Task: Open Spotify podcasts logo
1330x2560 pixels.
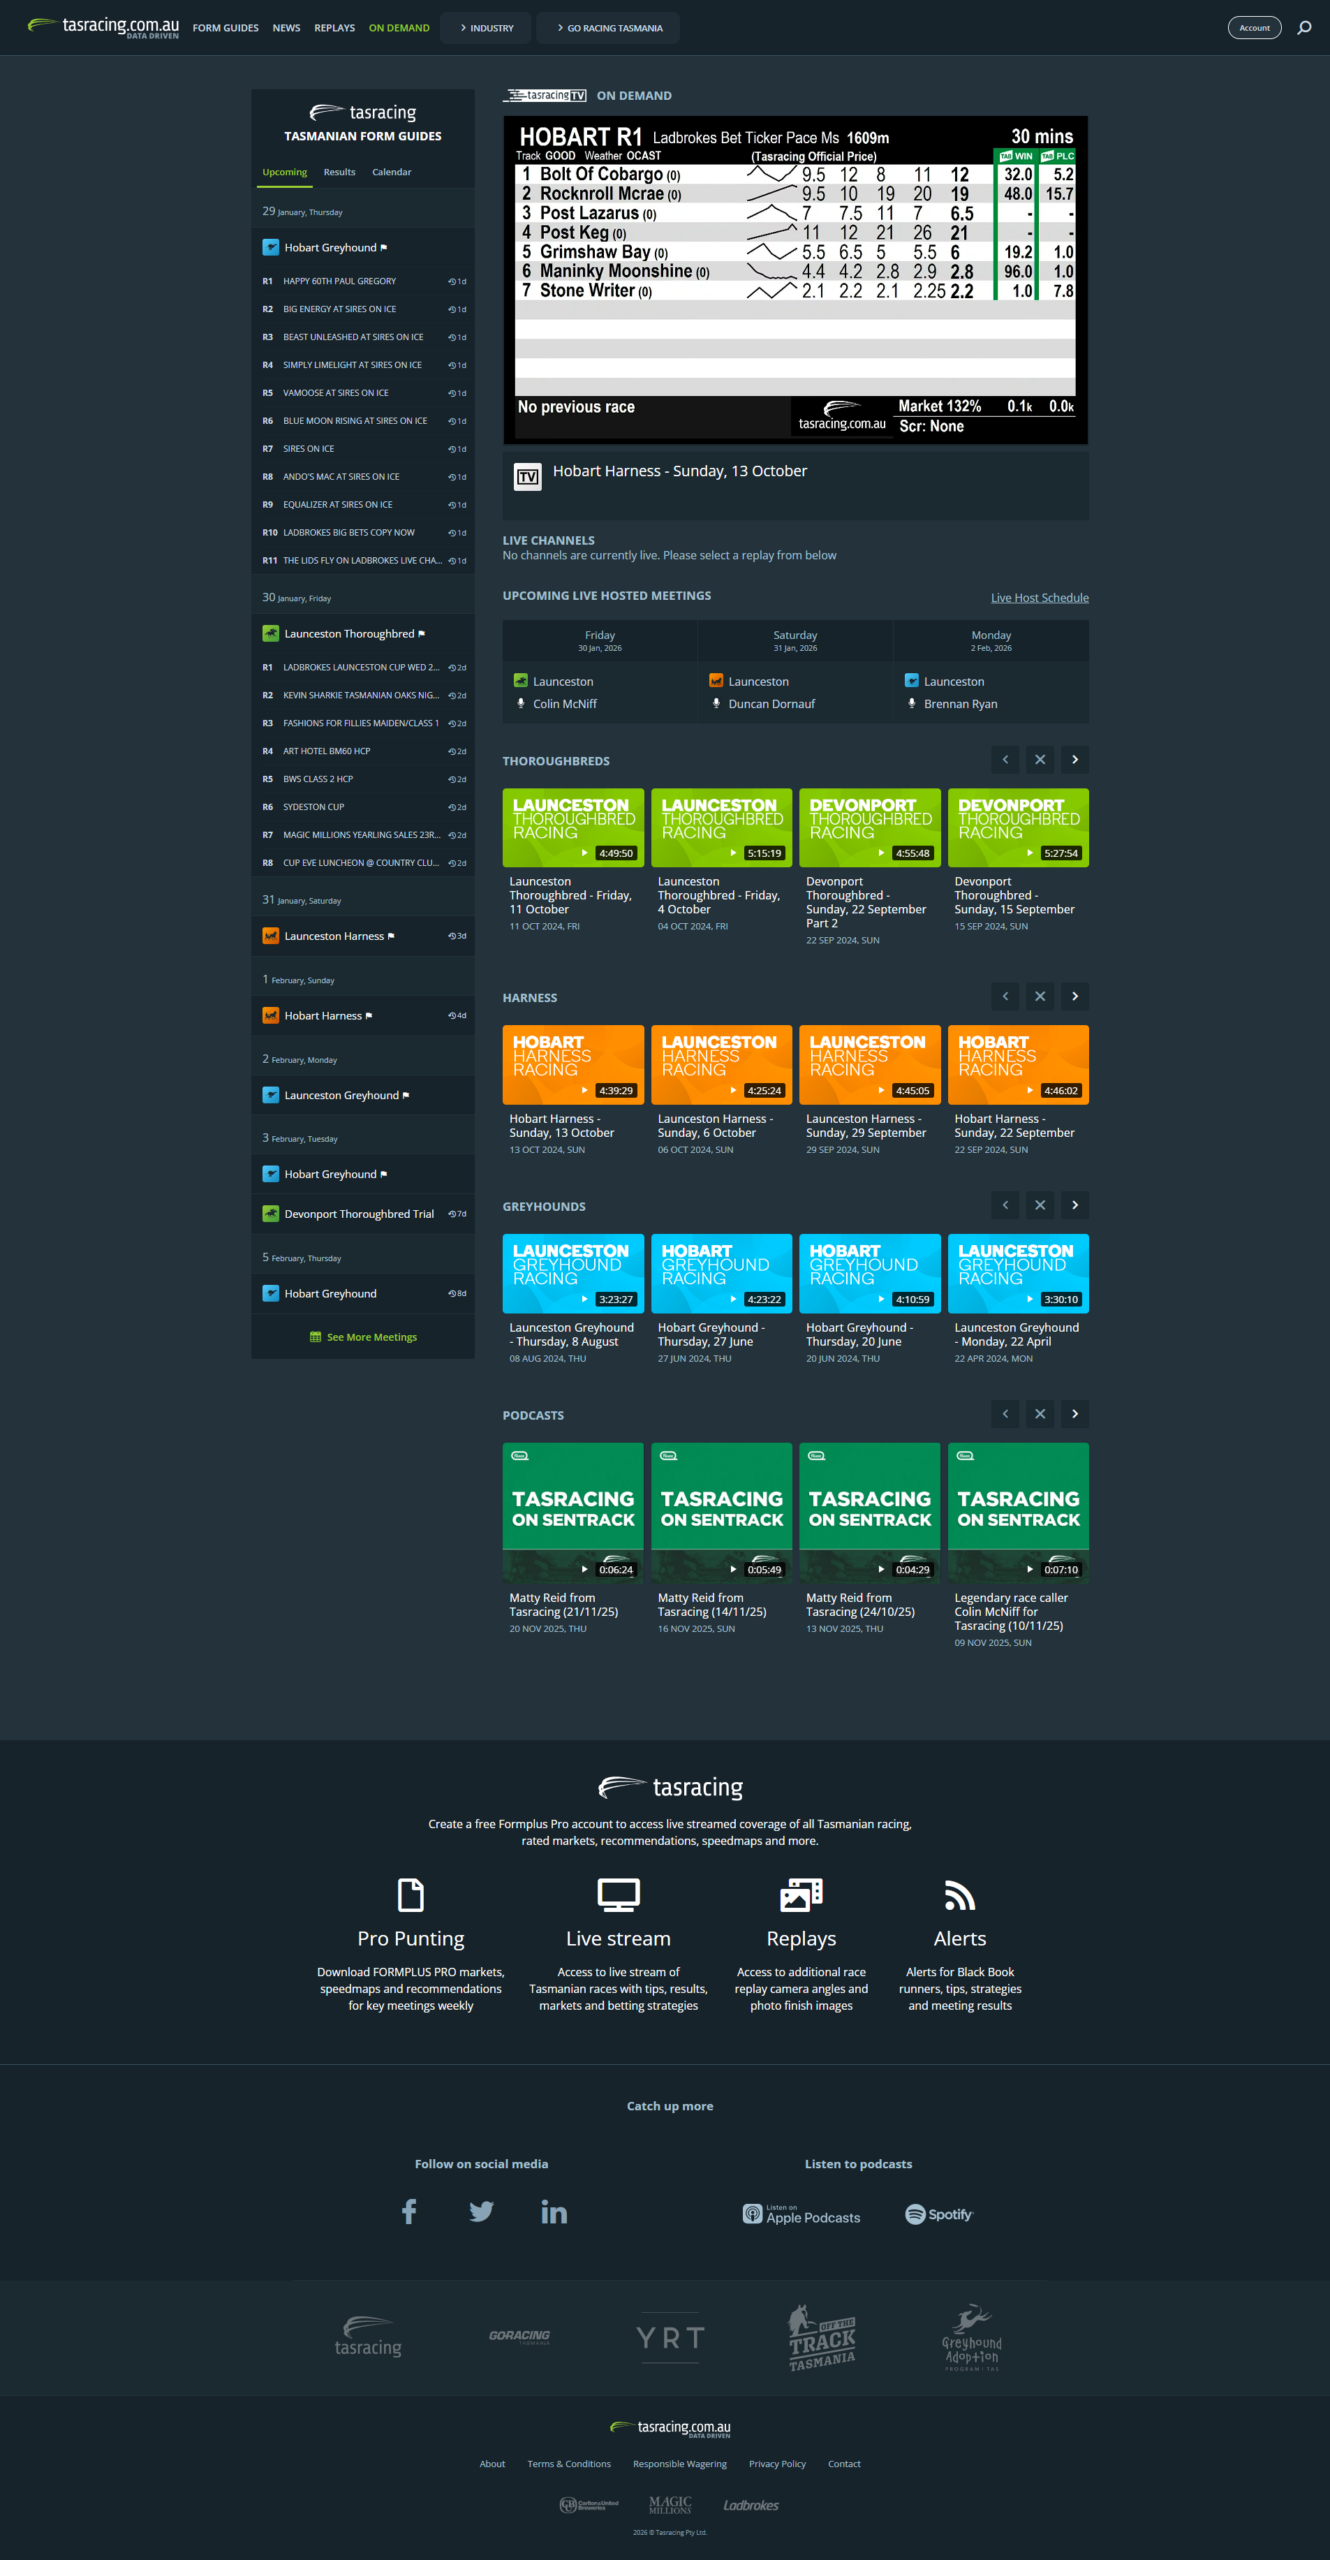Action: (x=938, y=2214)
